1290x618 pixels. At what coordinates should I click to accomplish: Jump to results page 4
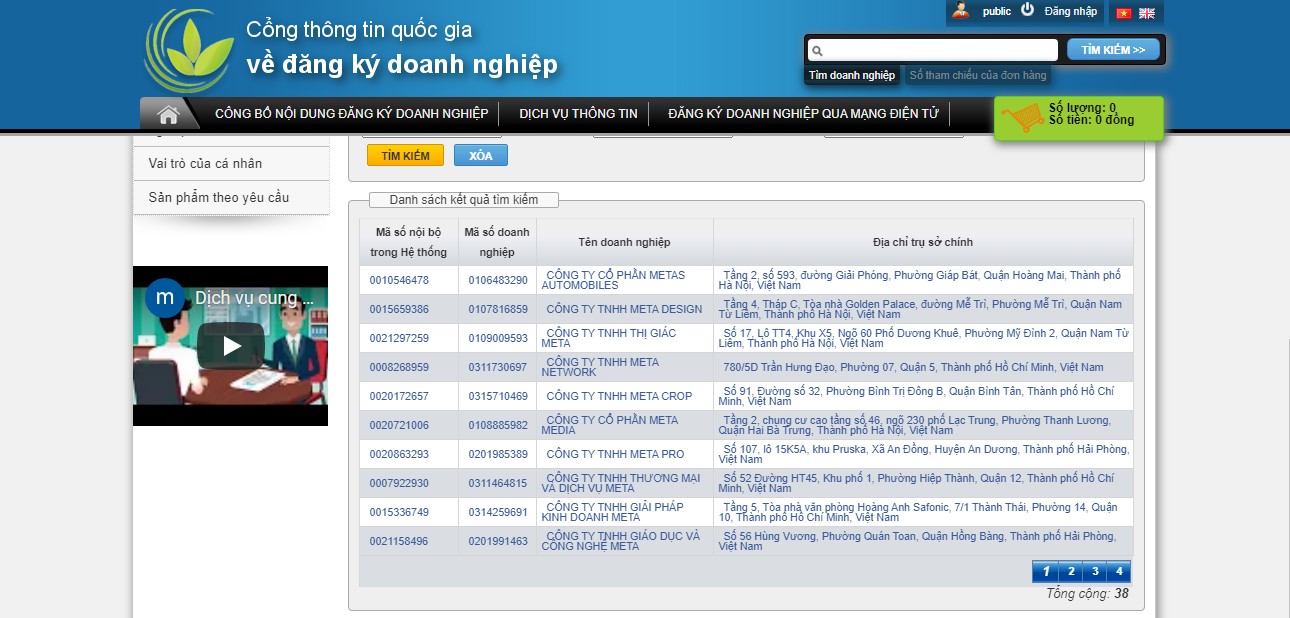click(x=1118, y=572)
